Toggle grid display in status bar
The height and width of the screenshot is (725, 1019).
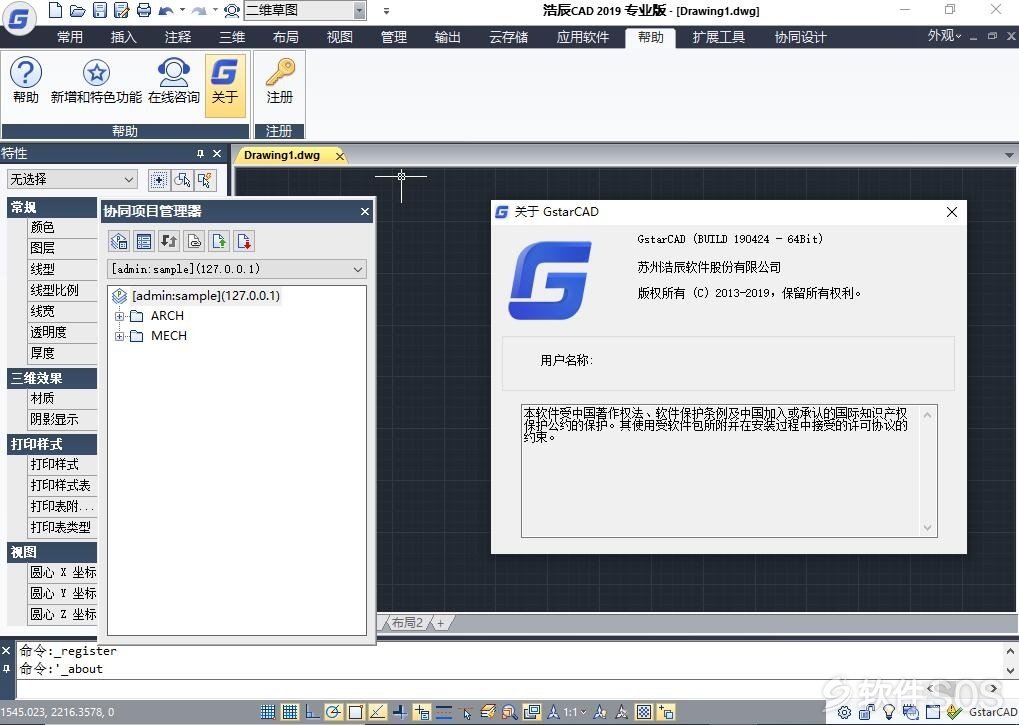(x=290, y=712)
